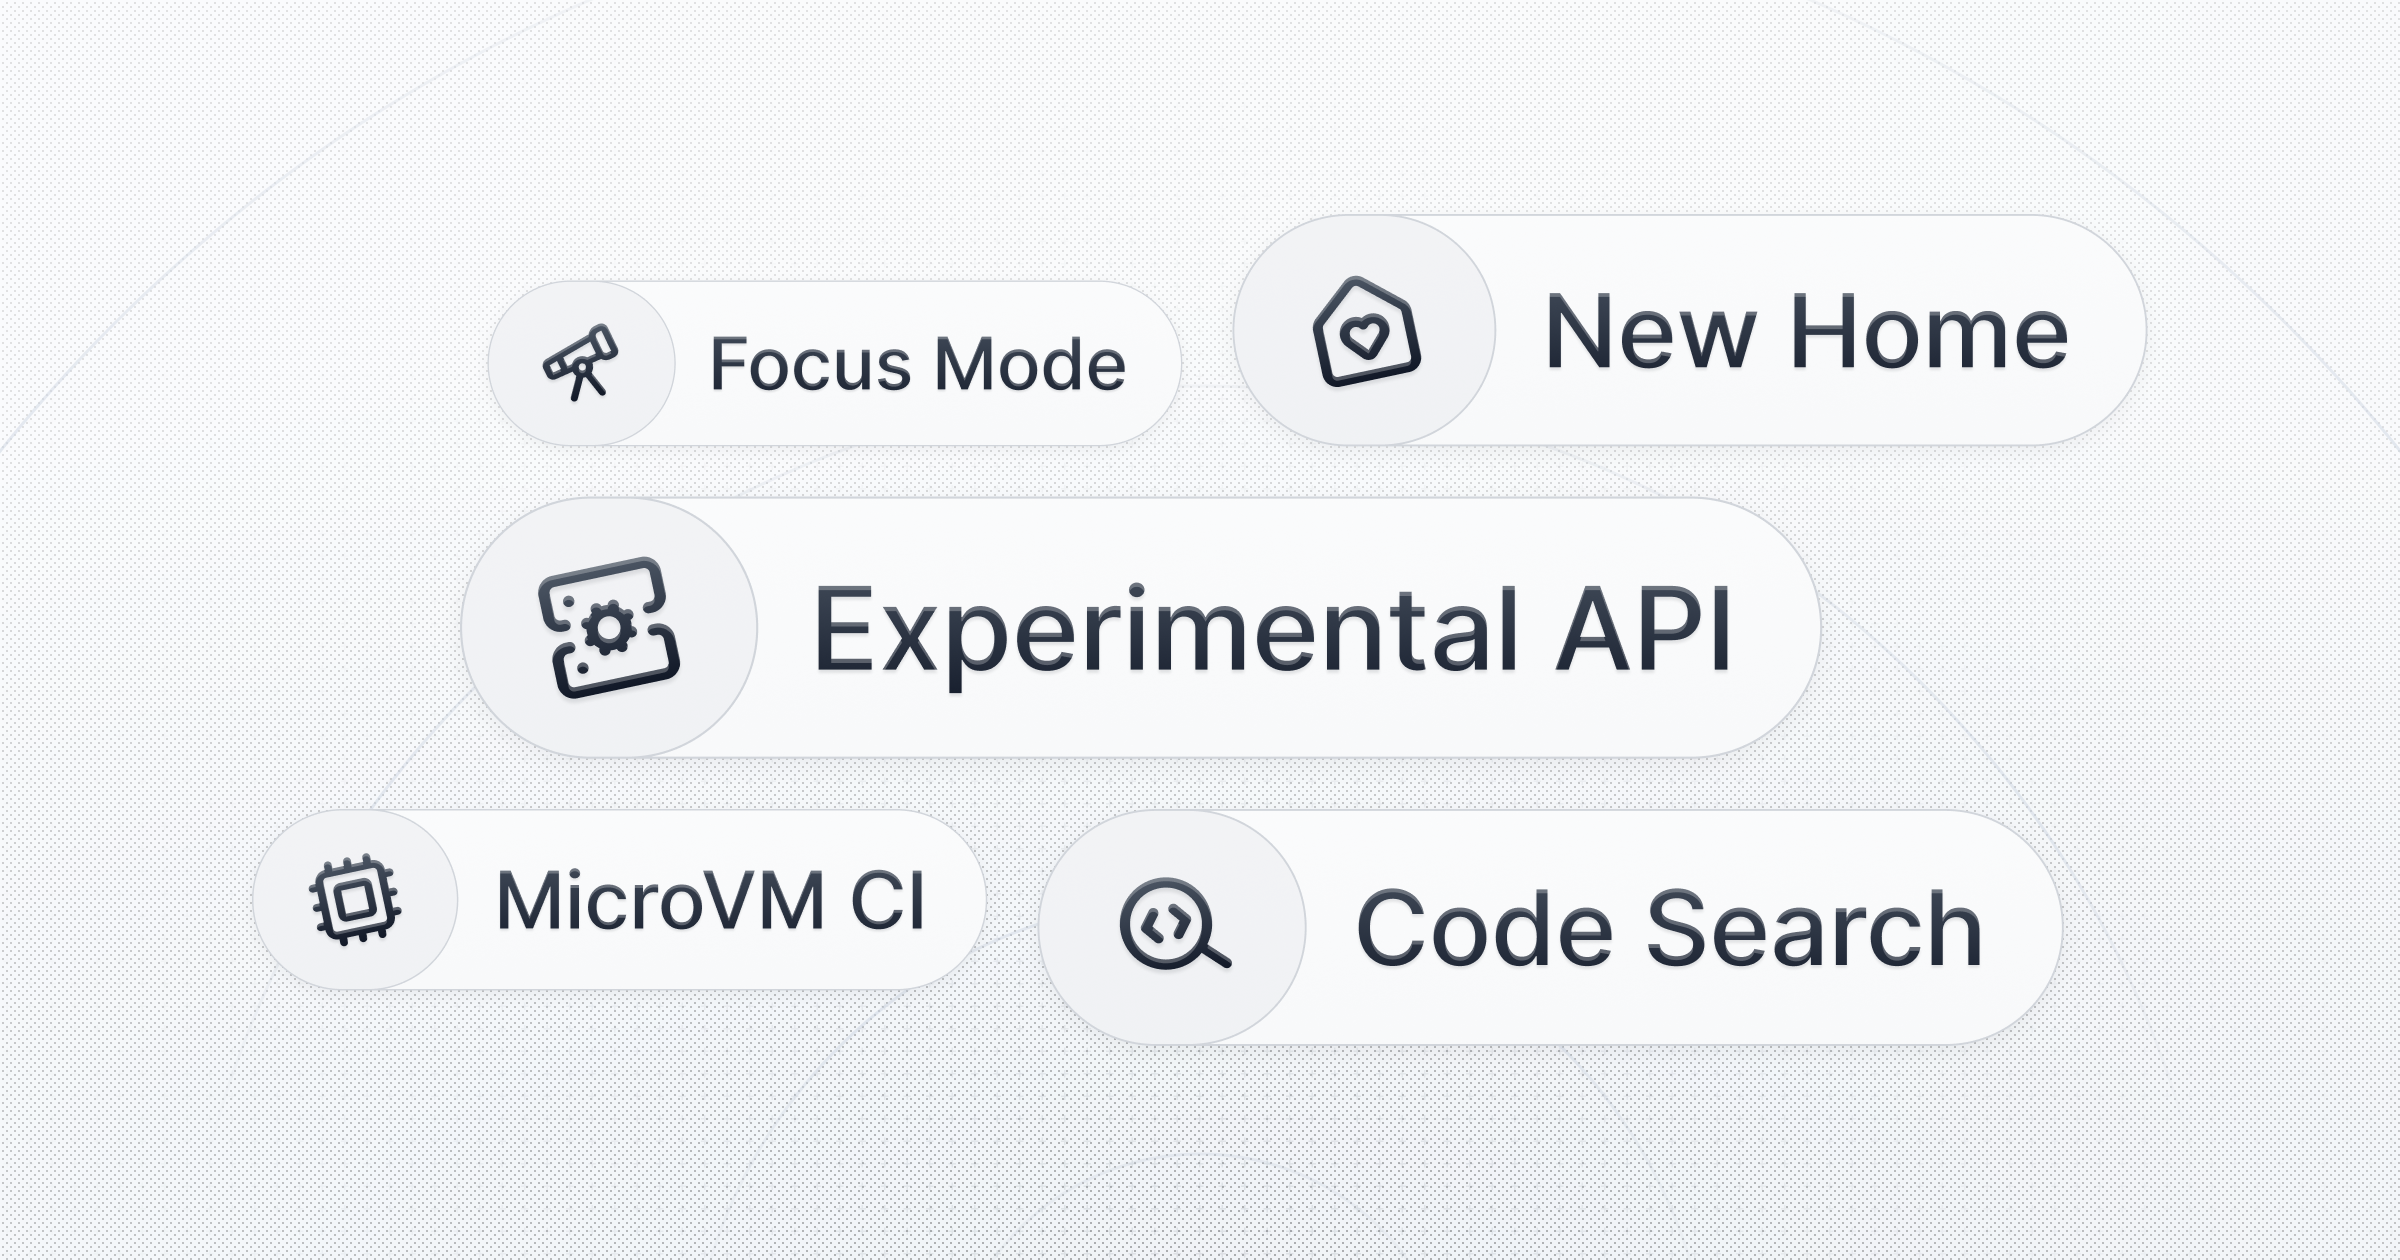Click the CPU chip icon

click(x=355, y=899)
